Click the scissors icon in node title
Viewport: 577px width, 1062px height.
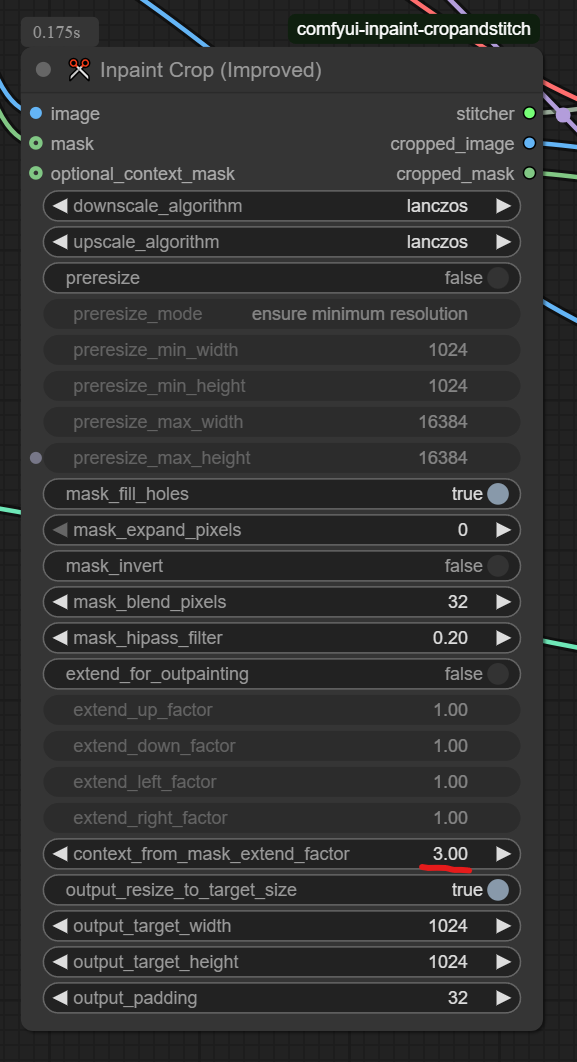[x=79, y=70]
